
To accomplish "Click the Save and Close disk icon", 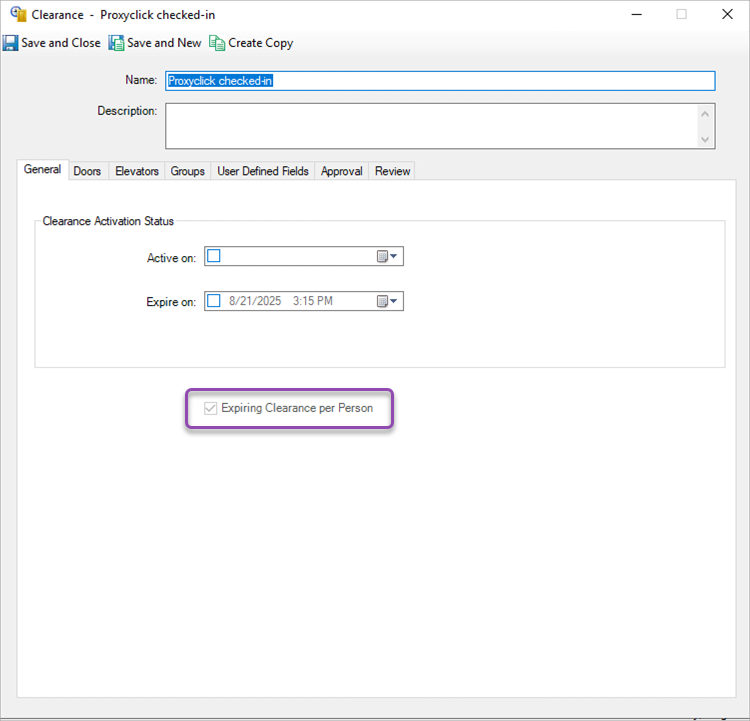I will (x=10, y=43).
